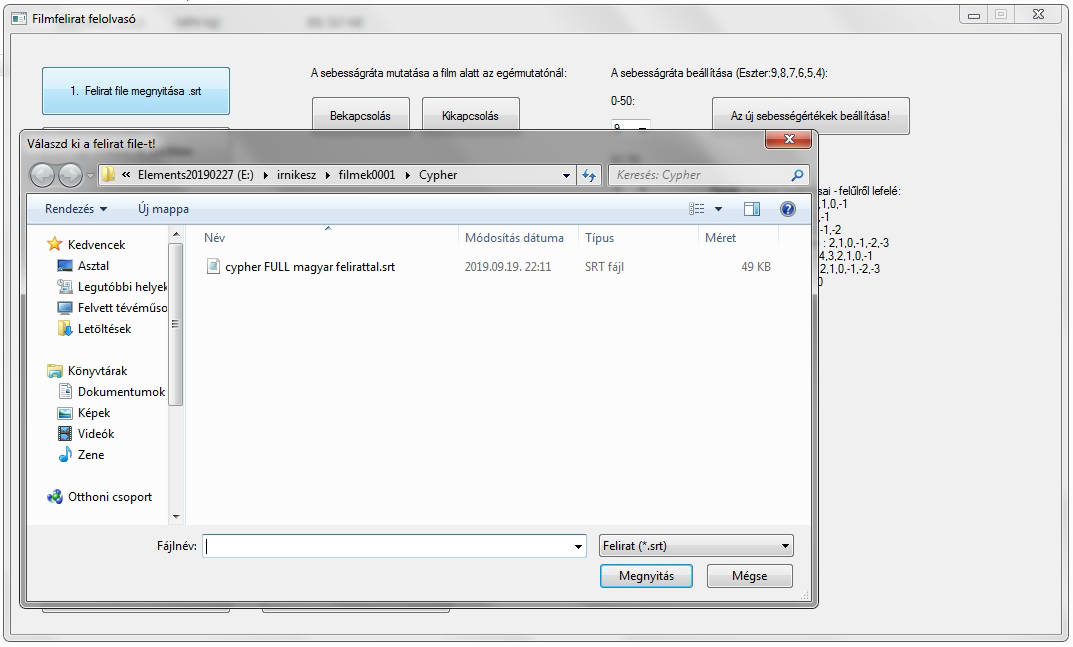Open the view options dropdown arrow

(x=718, y=209)
